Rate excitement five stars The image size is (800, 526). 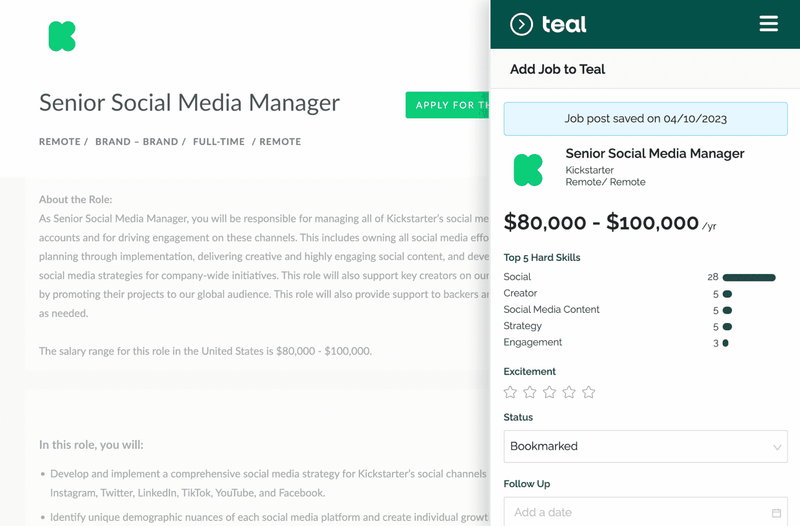[x=589, y=392]
